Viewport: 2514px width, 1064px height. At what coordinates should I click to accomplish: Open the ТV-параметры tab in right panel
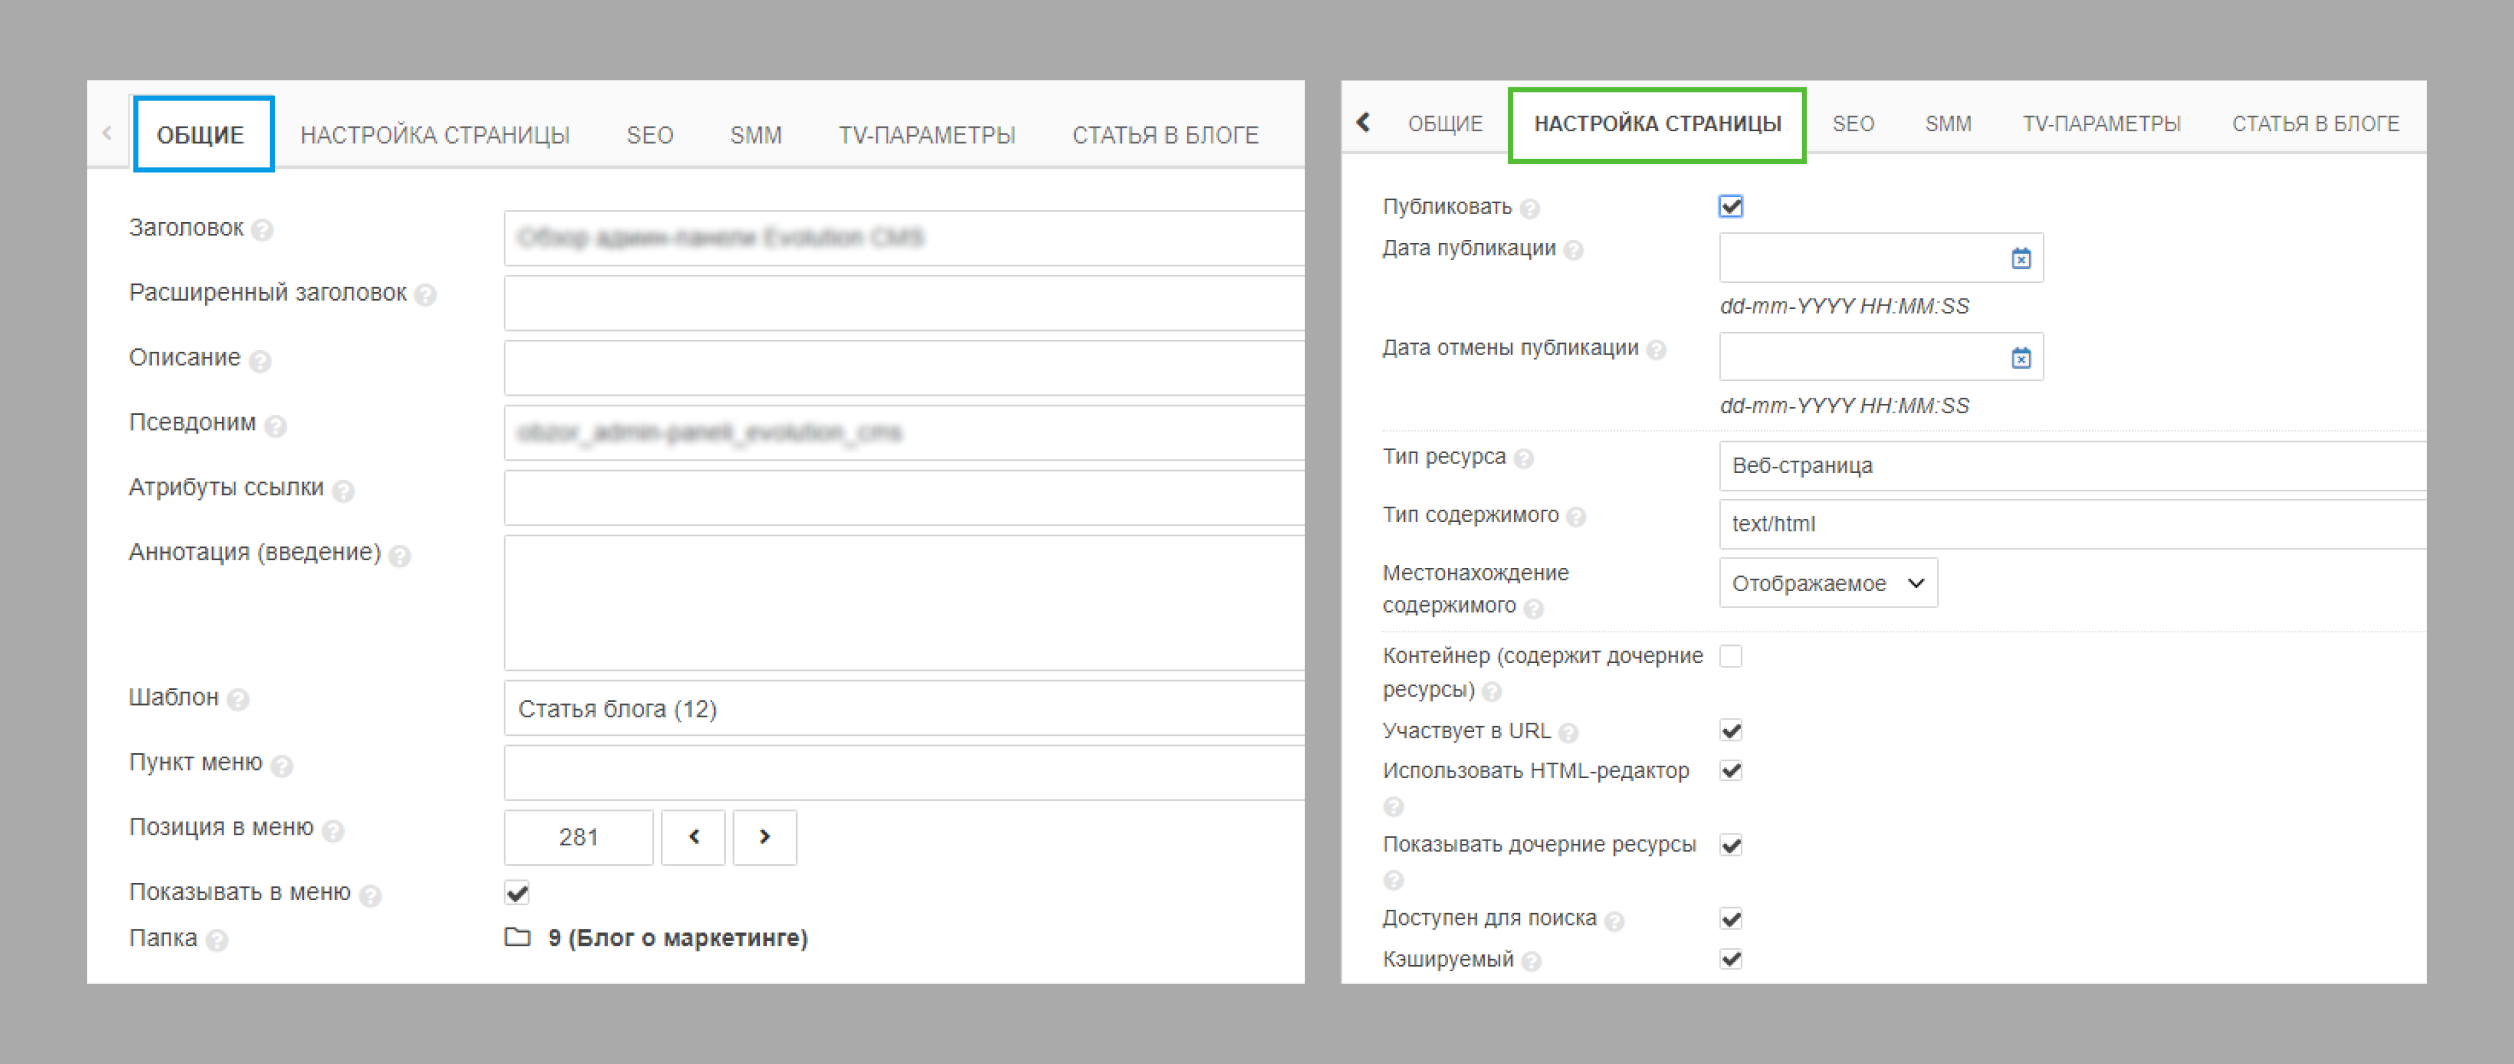click(x=2101, y=124)
